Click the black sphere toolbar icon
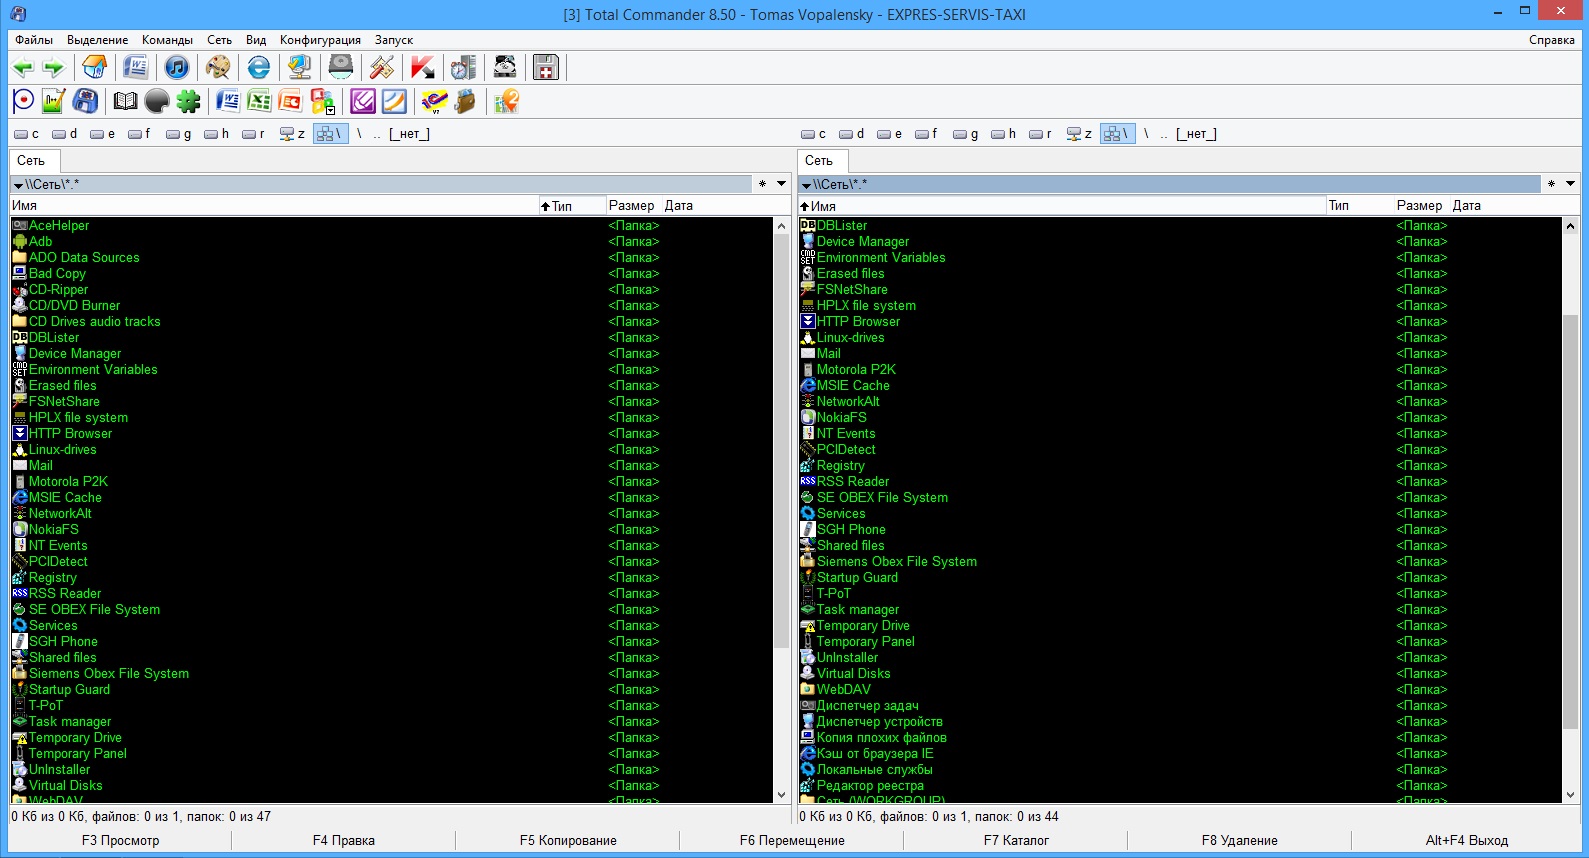The height and width of the screenshot is (858, 1589). pos(157,101)
